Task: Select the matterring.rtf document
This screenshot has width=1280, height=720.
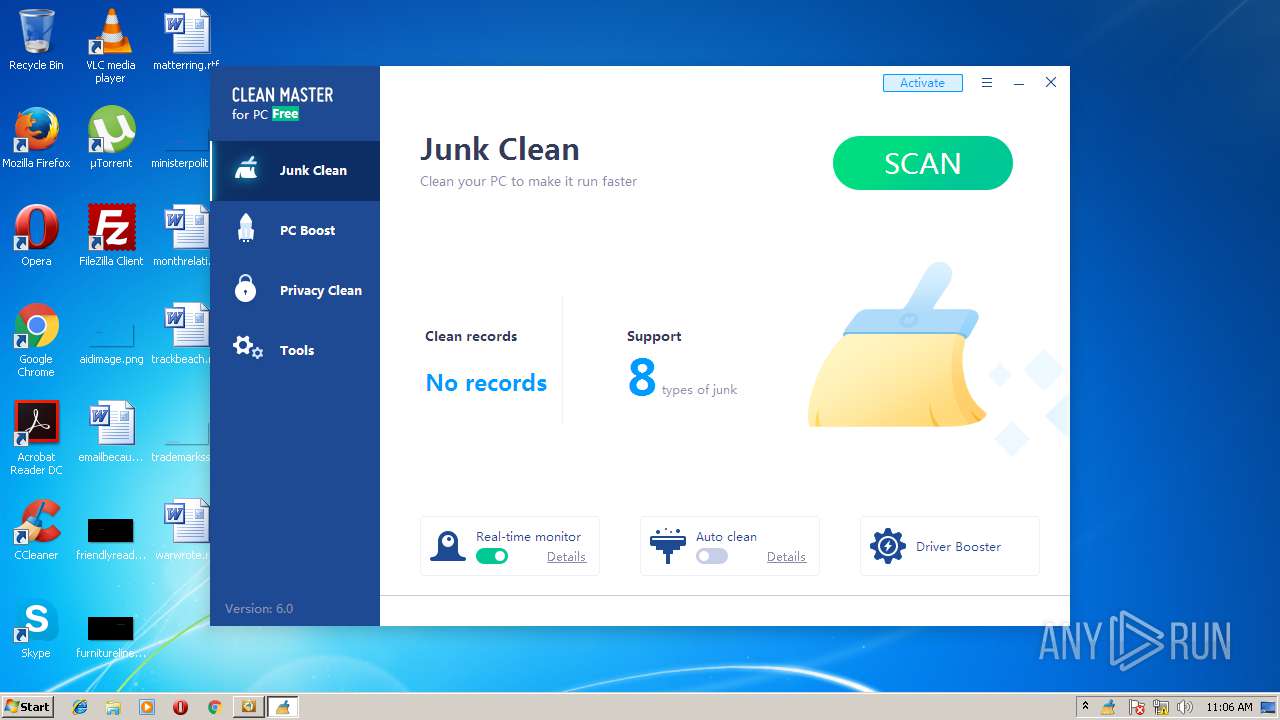Action: [186, 40]
